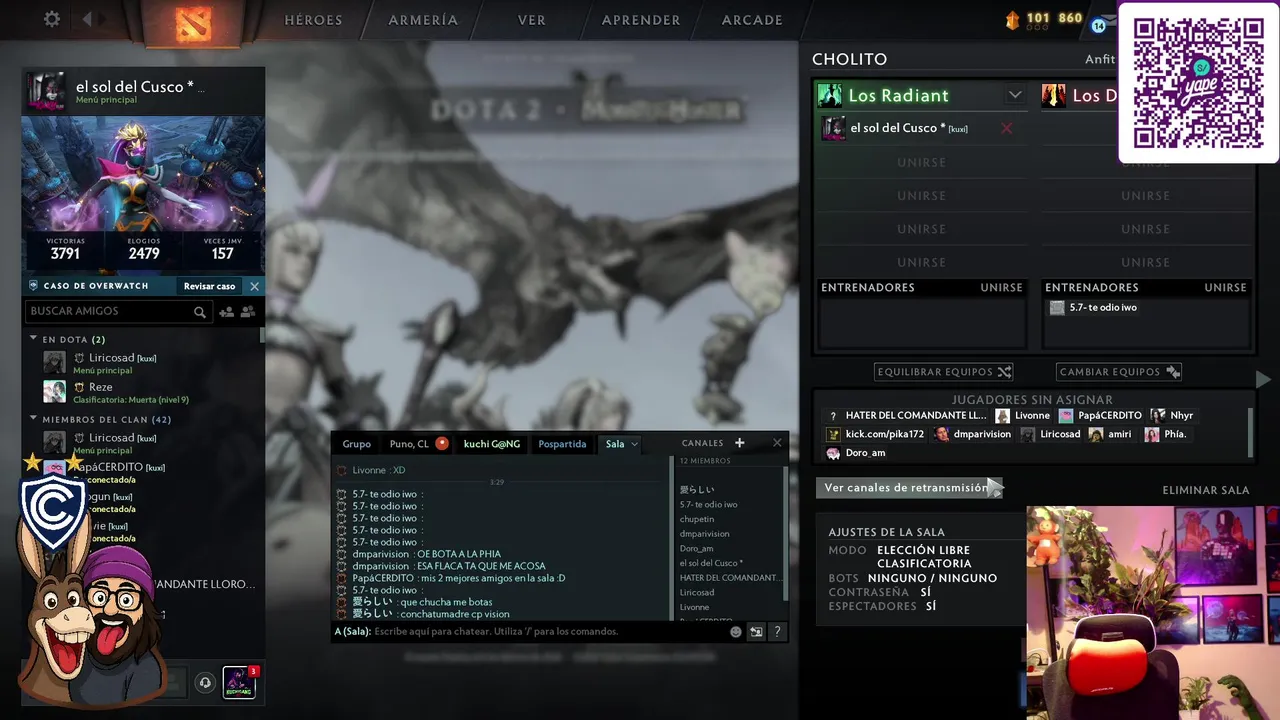This screenshot has width=1280, height=720.
Task: Click the friend search magnifier icon
Action: coord(200,312)
